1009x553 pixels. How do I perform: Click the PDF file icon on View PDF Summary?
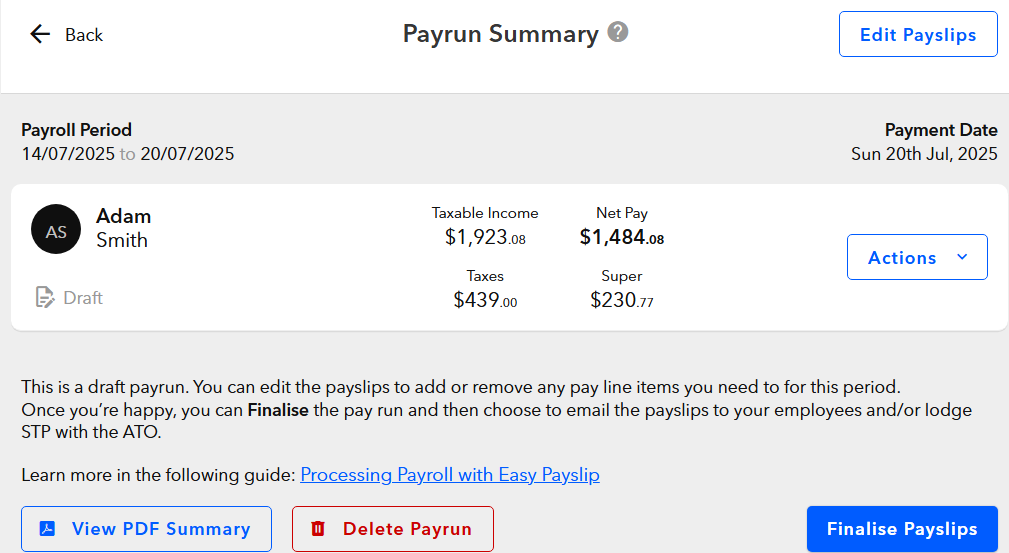[x=48, y=529]
